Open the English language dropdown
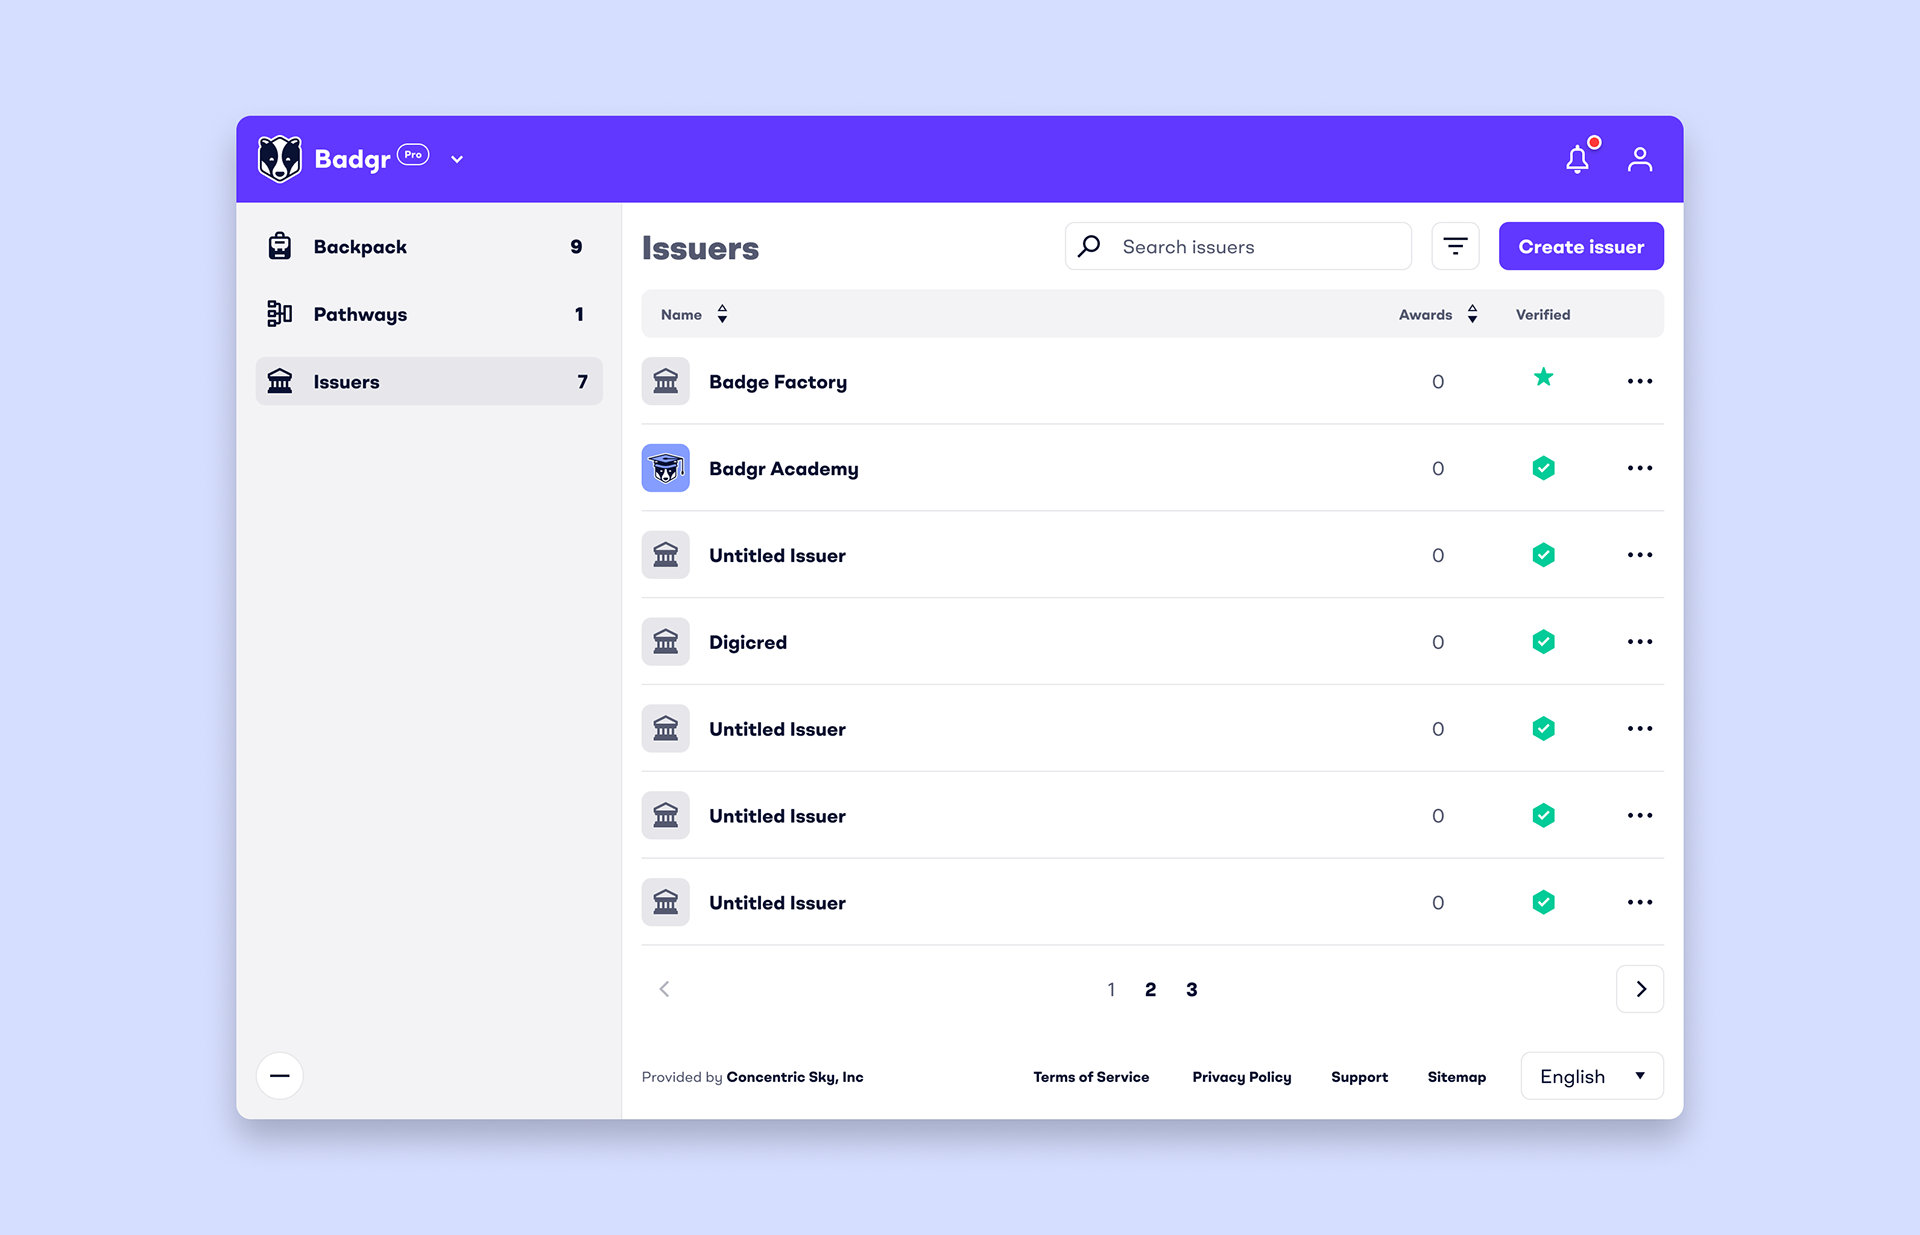 [1591, 1076]
